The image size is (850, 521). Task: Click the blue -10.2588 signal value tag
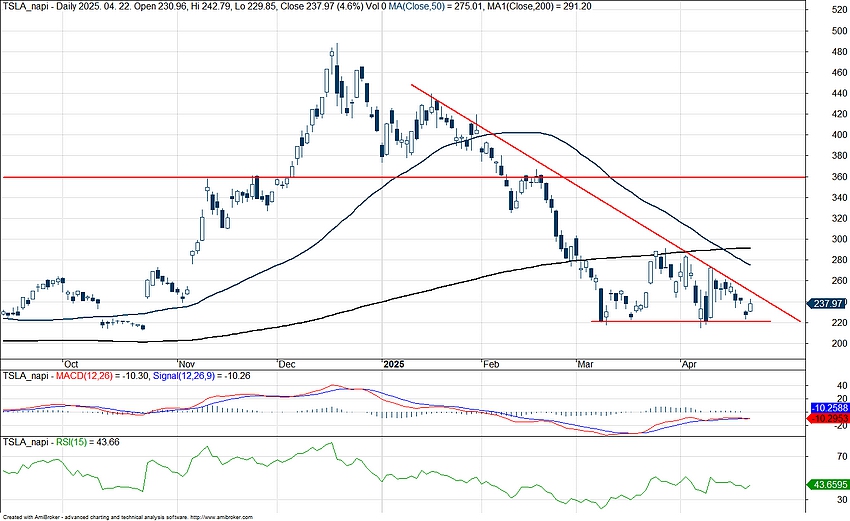click(x=829, y=408)
